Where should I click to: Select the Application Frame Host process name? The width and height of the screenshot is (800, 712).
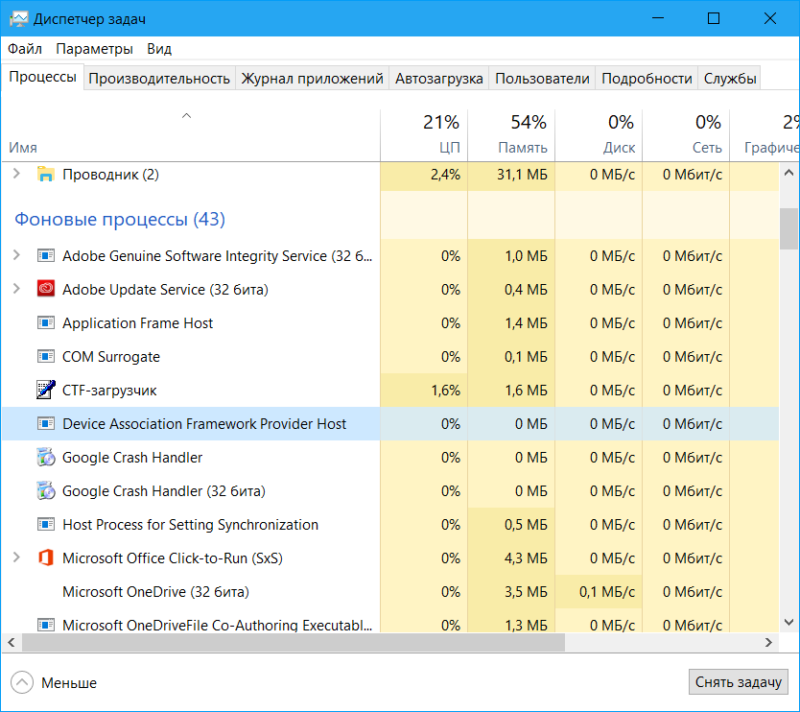click(137, 323)
